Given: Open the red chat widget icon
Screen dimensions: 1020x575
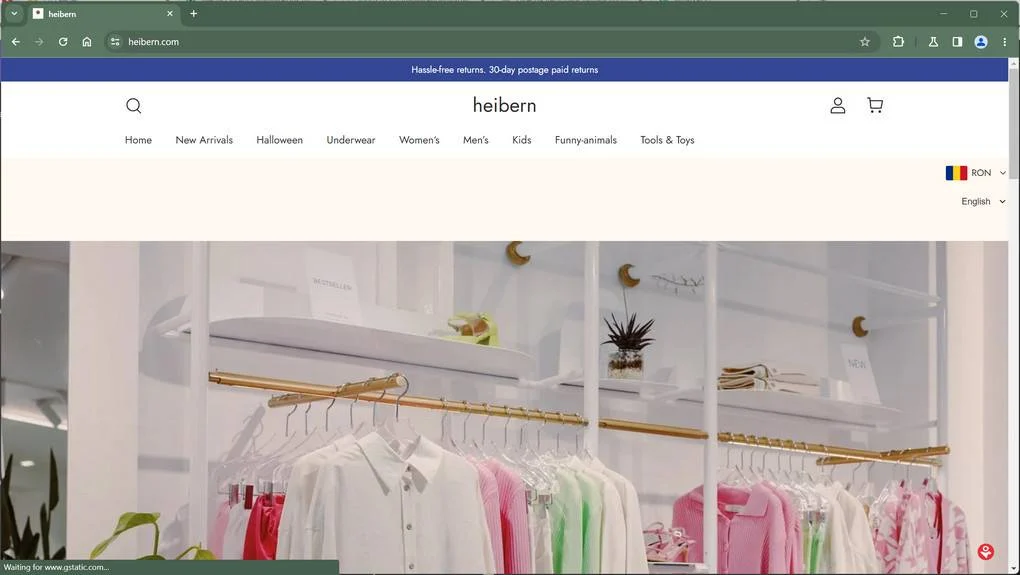Looking at the screenshot, I should point(986,552).
